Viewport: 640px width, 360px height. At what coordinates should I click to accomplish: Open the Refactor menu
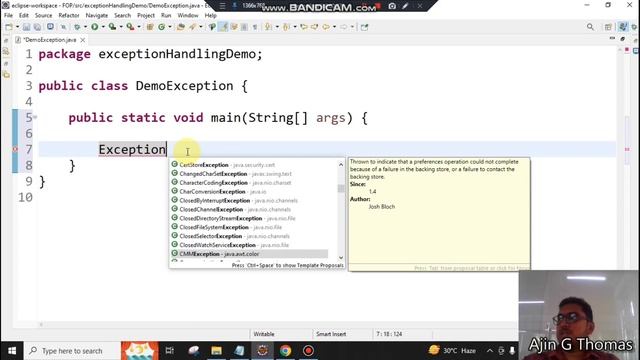(x=69, y=16)
